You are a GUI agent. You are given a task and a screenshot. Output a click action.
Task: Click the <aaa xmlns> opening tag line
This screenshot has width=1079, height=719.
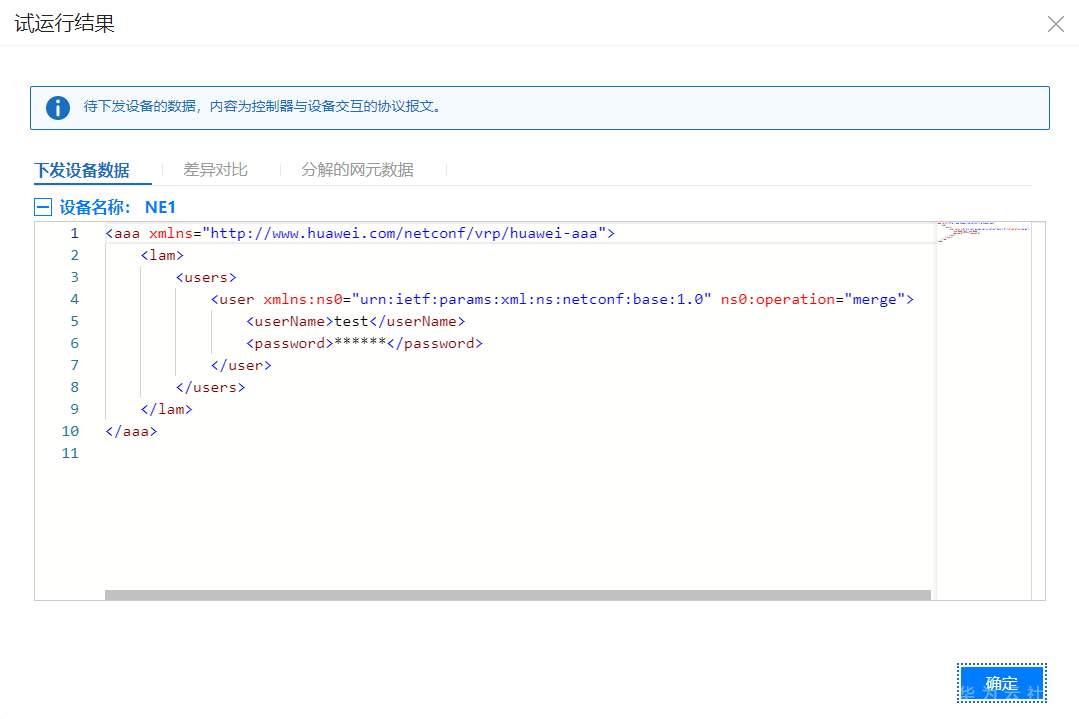[x=360, y=233]
